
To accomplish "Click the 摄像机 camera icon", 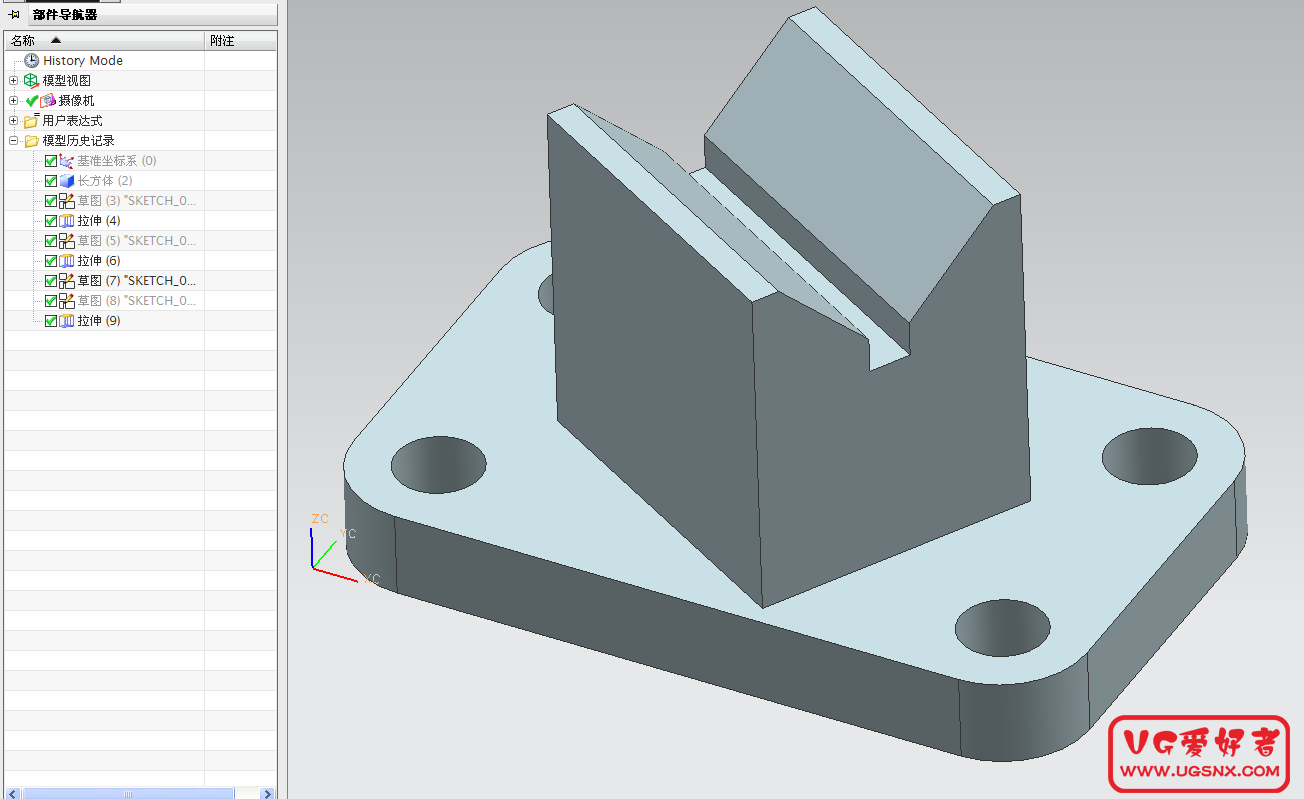I will click(x=48, y=101).
